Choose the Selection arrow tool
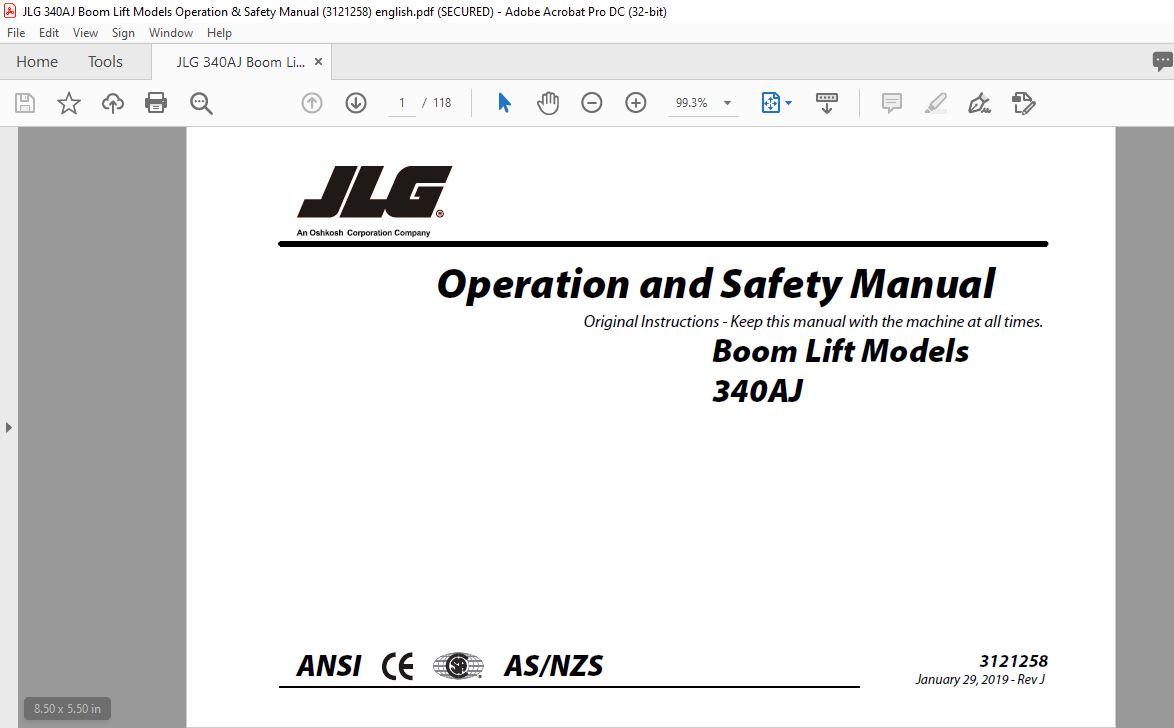Image resolution: width=1174 pixels, height=728 pixels. click(x=504, y=103)
